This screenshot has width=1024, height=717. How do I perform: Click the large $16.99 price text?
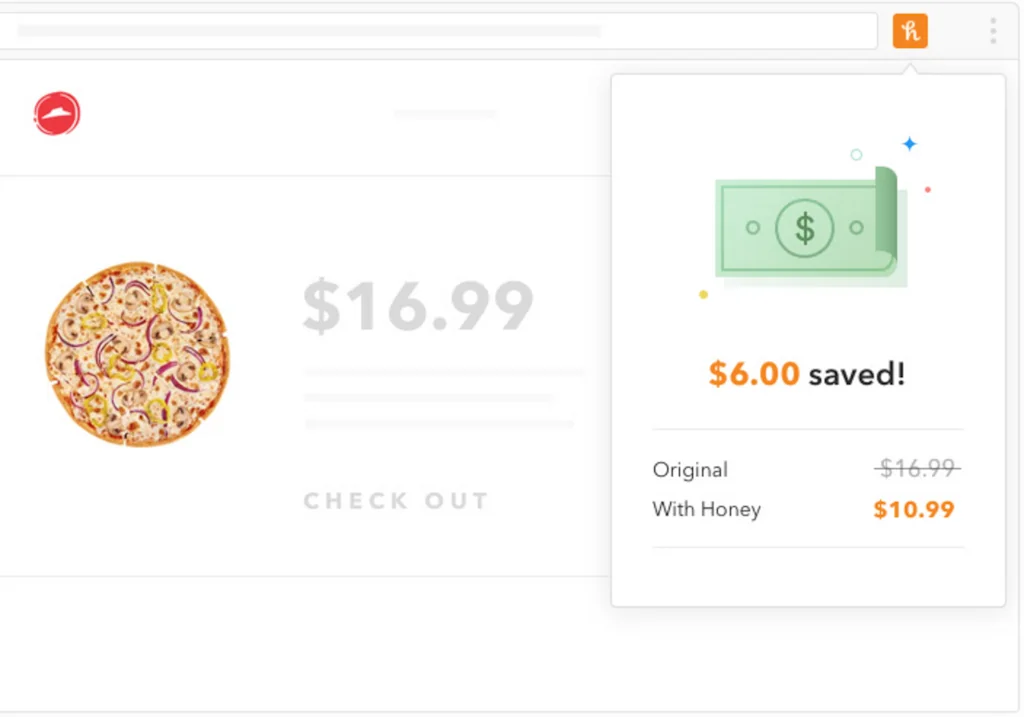tap(418, 308)
